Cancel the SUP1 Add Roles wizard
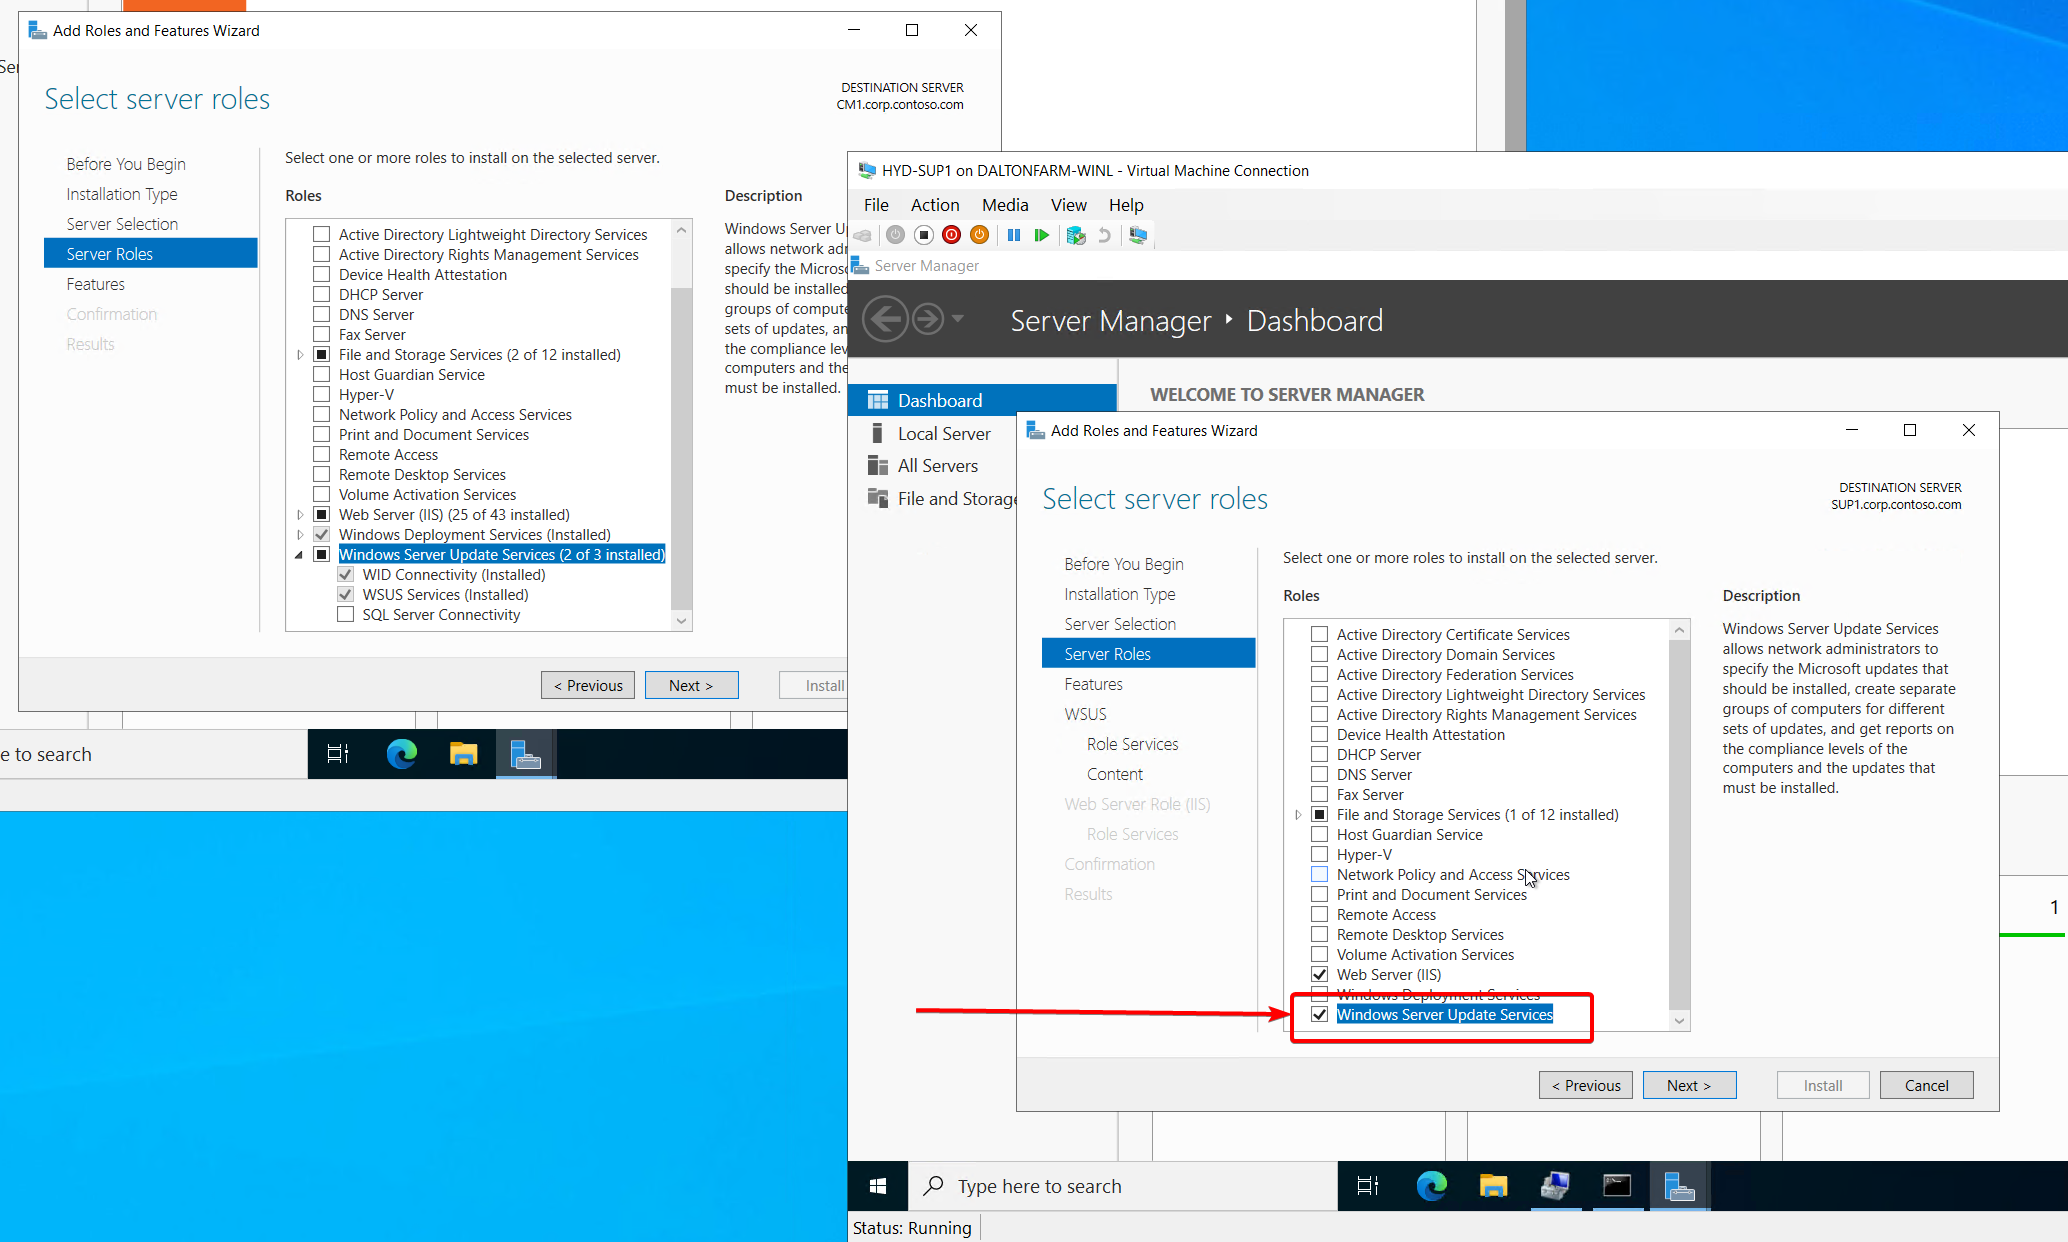 tap(1926, 1085)
